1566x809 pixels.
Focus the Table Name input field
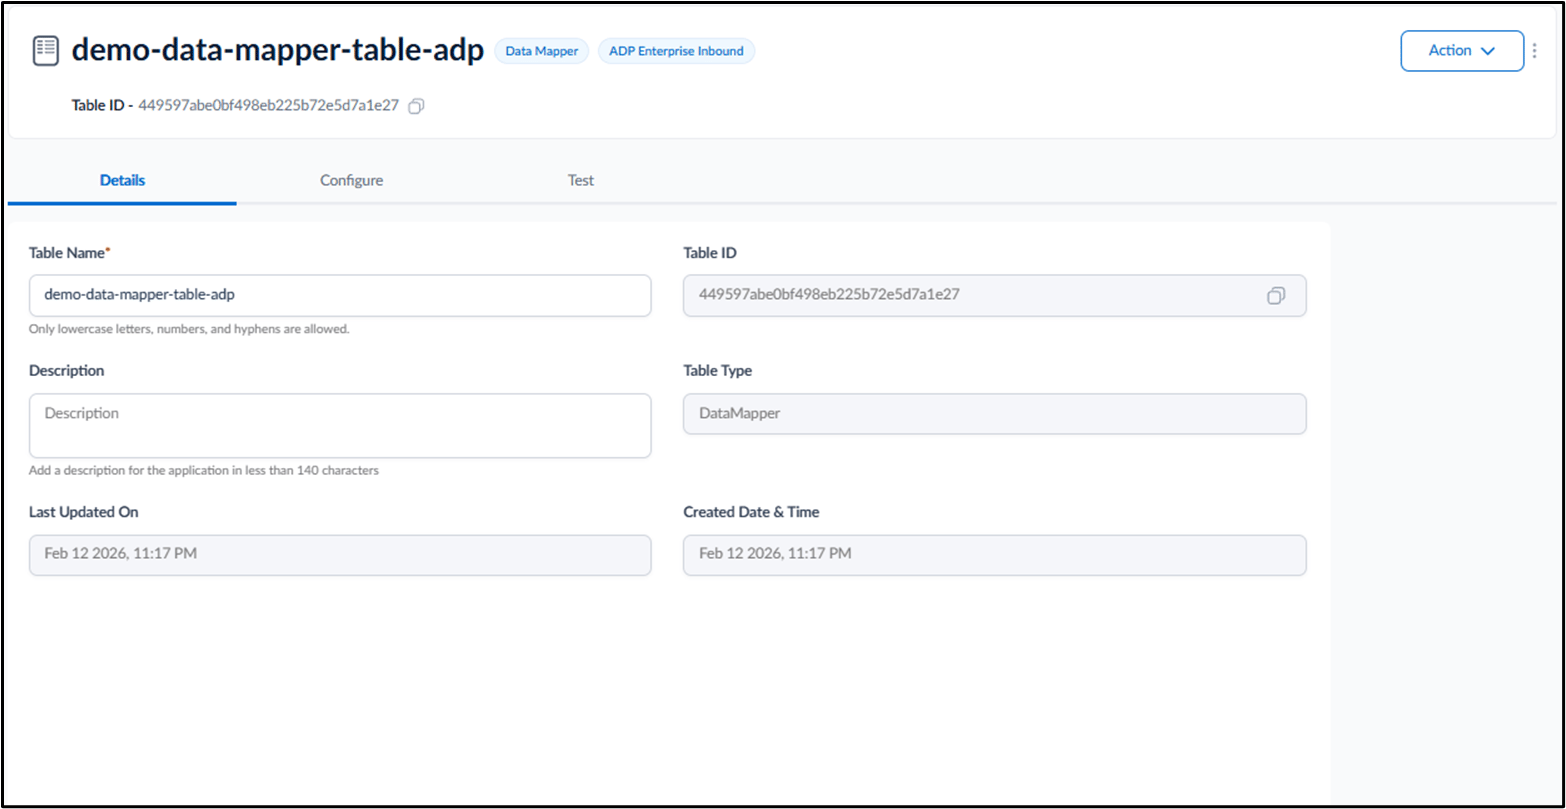340,296
